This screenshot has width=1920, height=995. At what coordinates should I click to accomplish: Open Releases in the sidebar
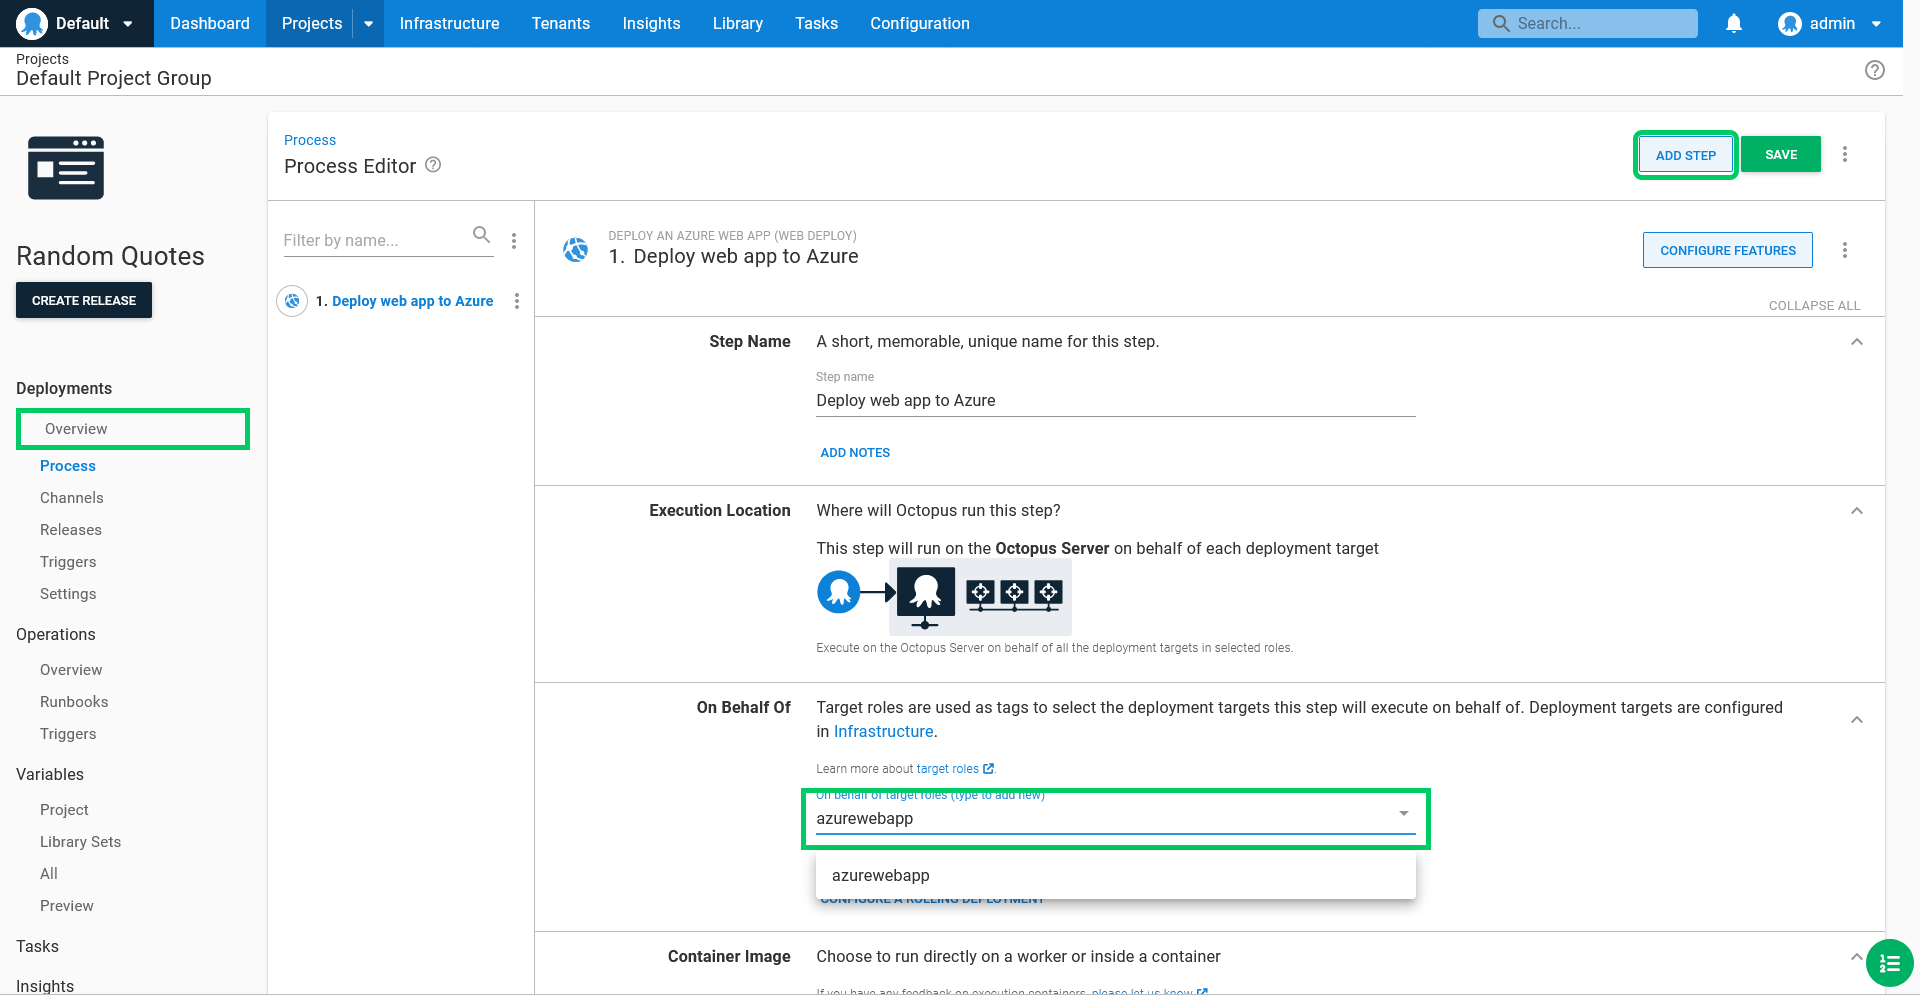click(71, 530)
